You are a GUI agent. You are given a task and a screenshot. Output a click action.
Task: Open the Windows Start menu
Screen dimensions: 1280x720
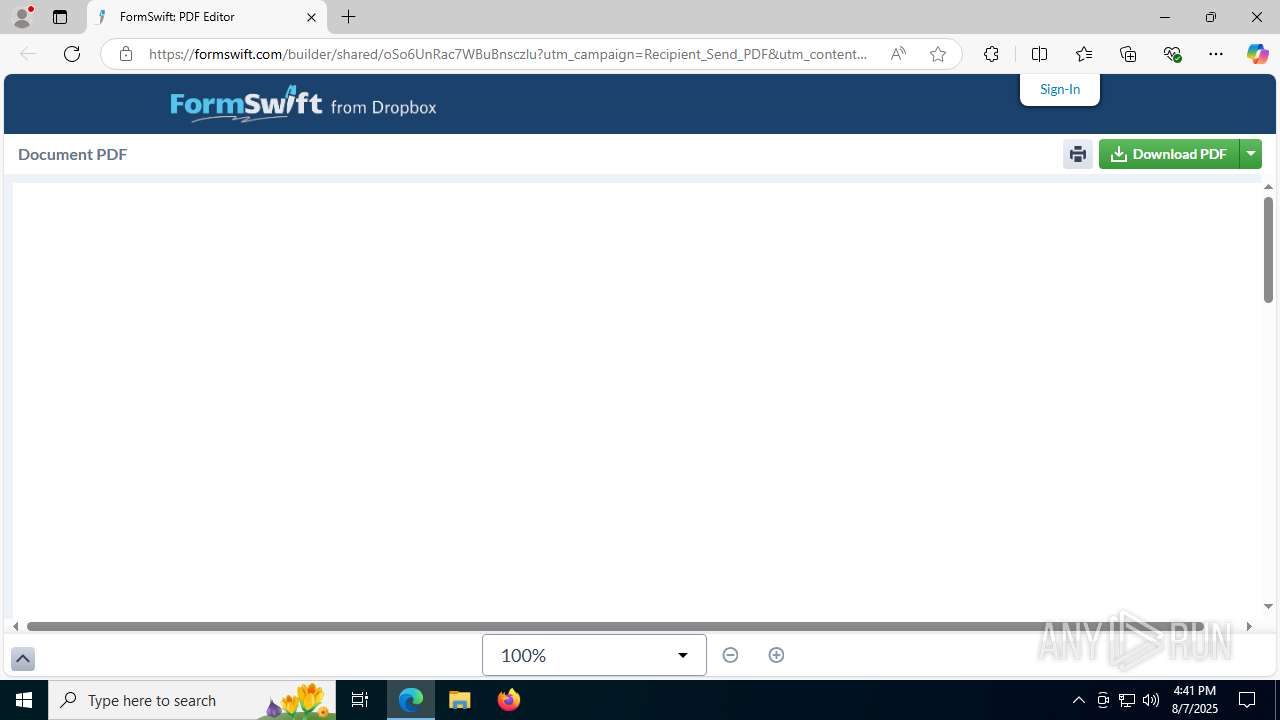click(24, 700)
